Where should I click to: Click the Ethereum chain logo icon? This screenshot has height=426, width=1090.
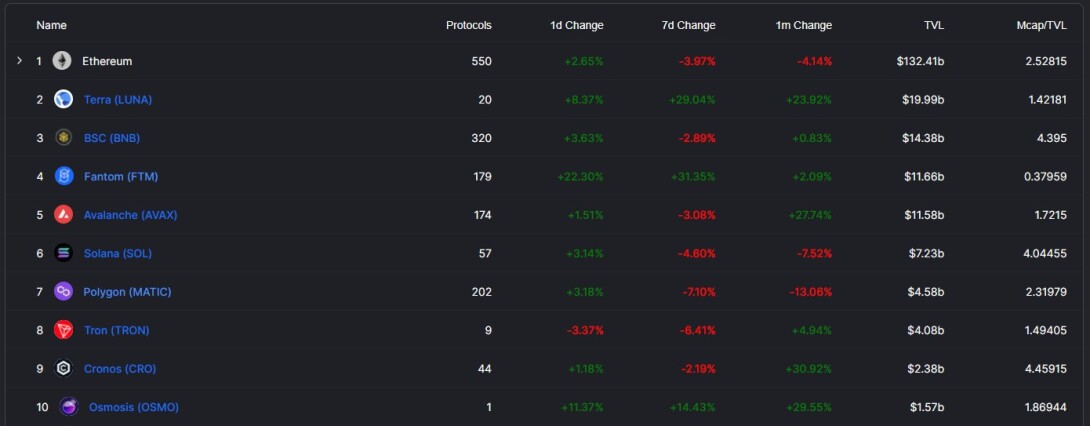pyautogui.click(x=63, y=61)
